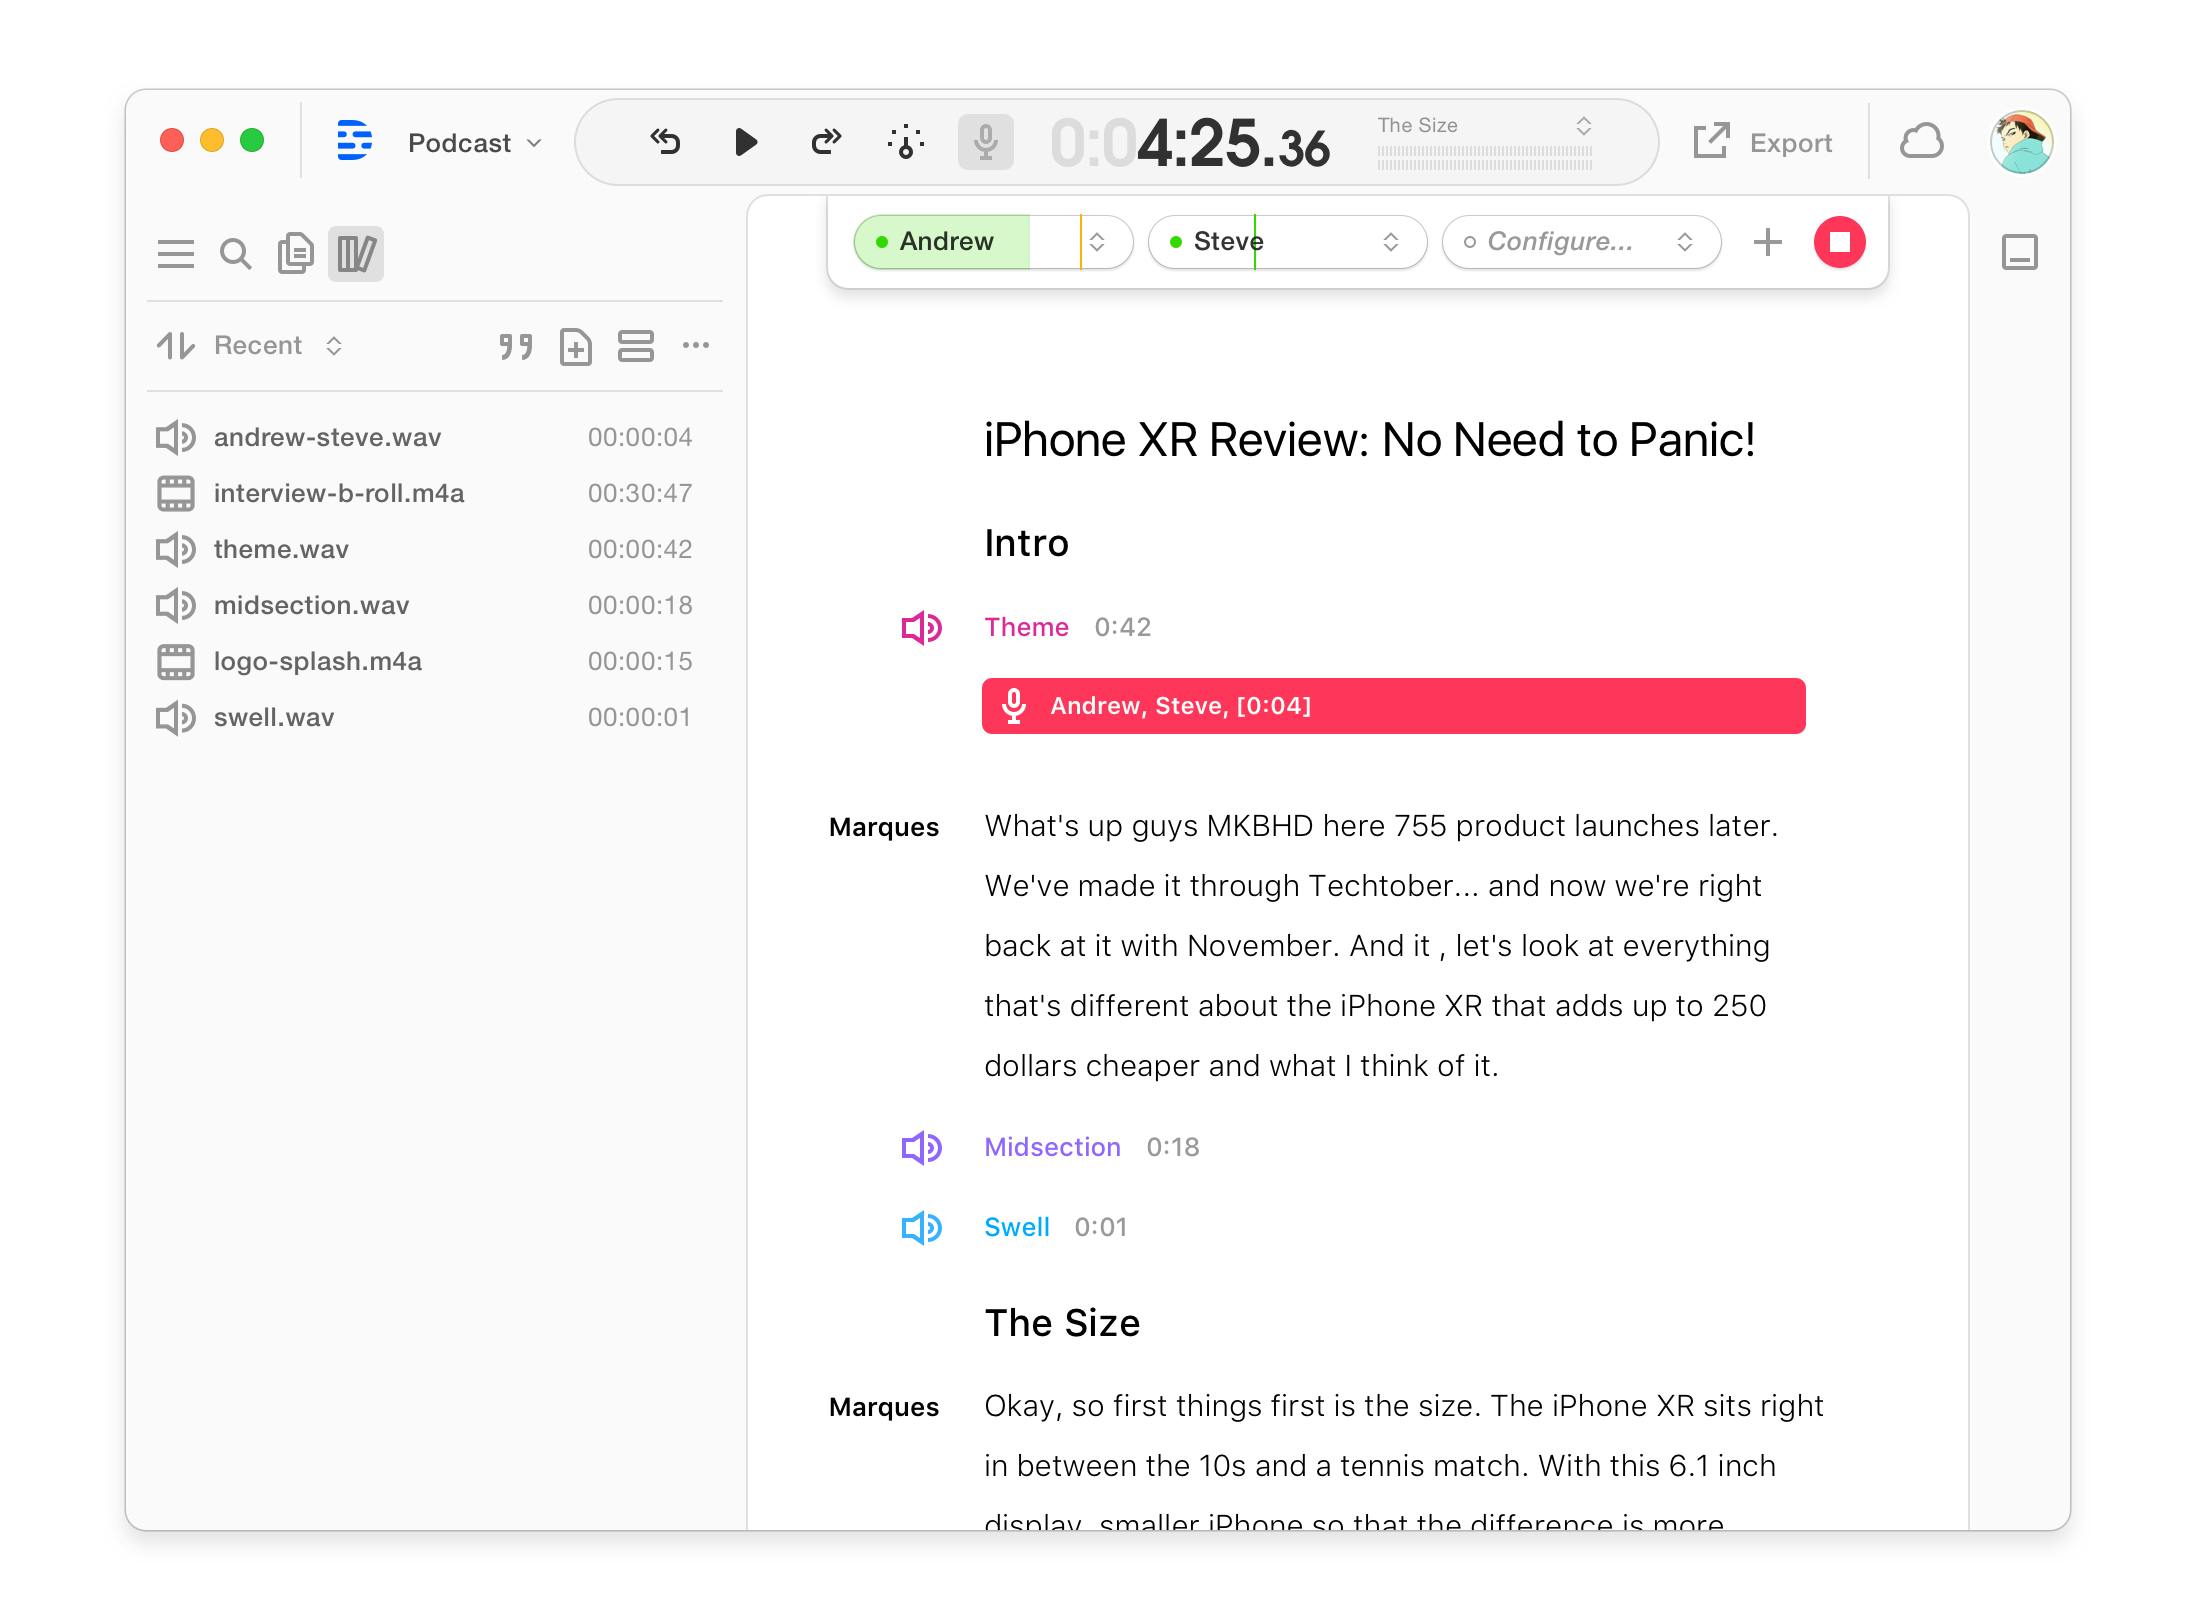
Task: Export the project
Action: click(1762, 143)
